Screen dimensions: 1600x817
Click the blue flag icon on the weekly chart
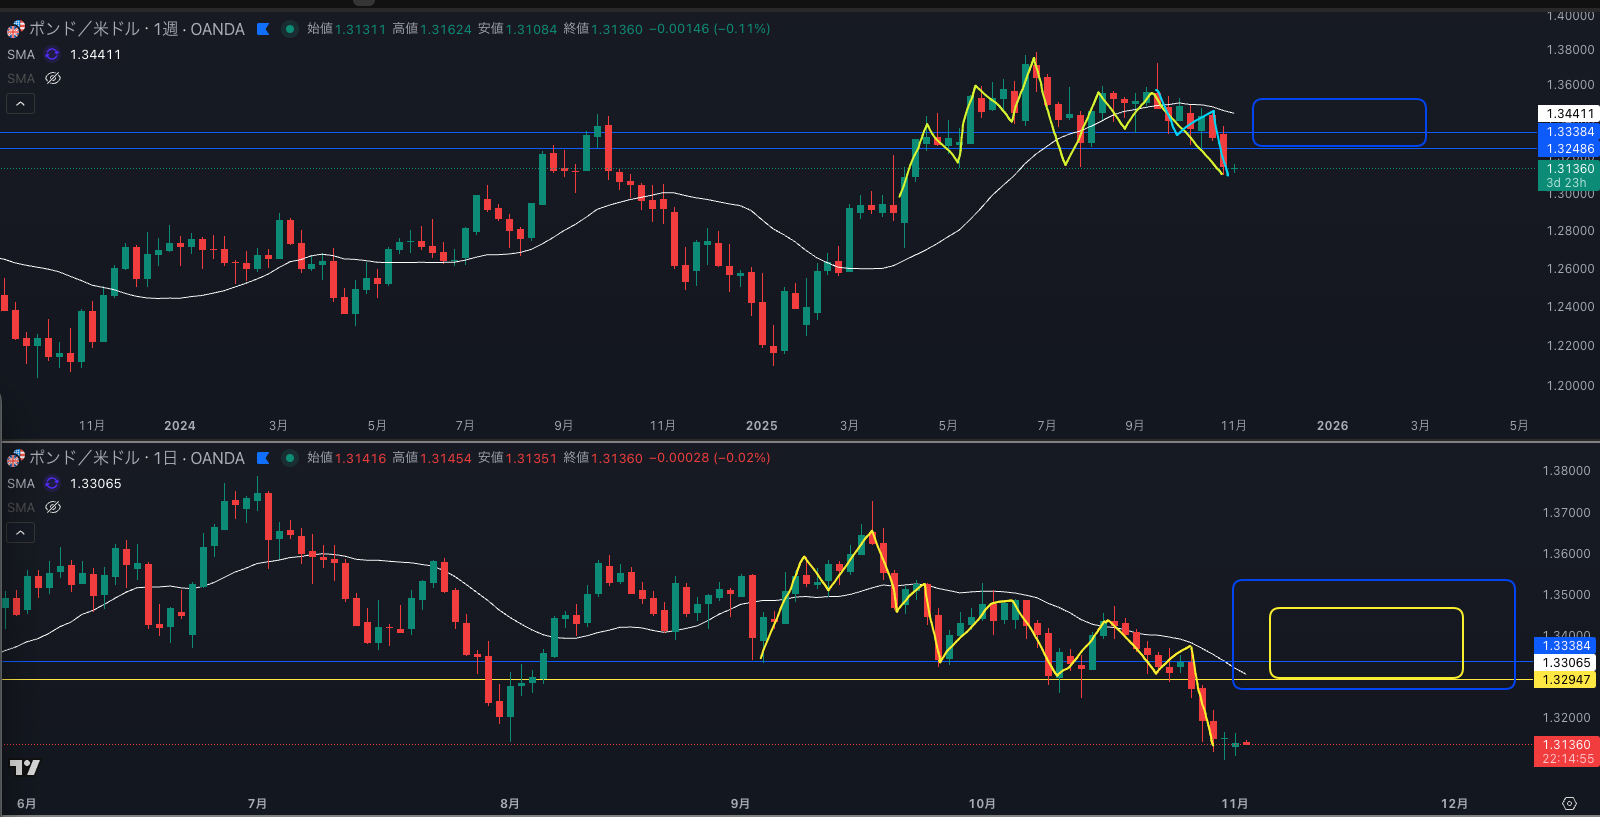pos(263,29)
